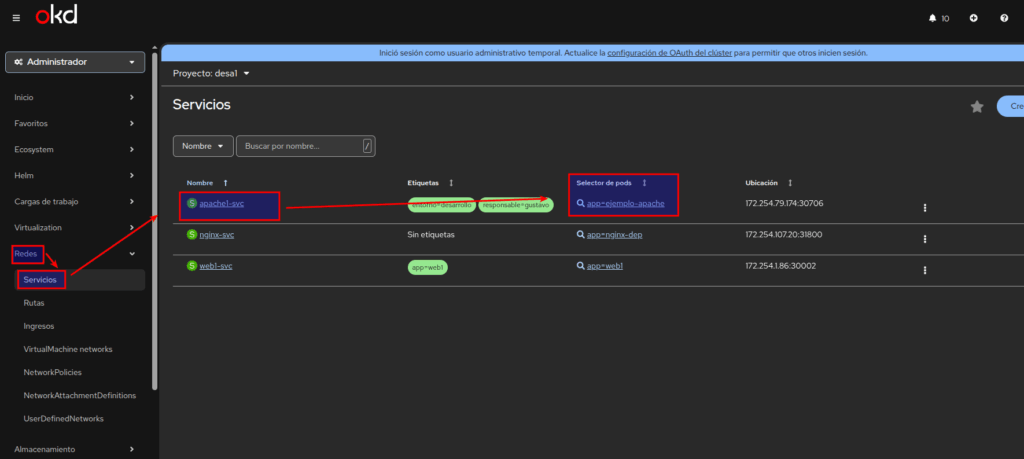Open the Proyecto: desa1 project selector
This screenshot has width=1024, height=459.
point(210,73)
